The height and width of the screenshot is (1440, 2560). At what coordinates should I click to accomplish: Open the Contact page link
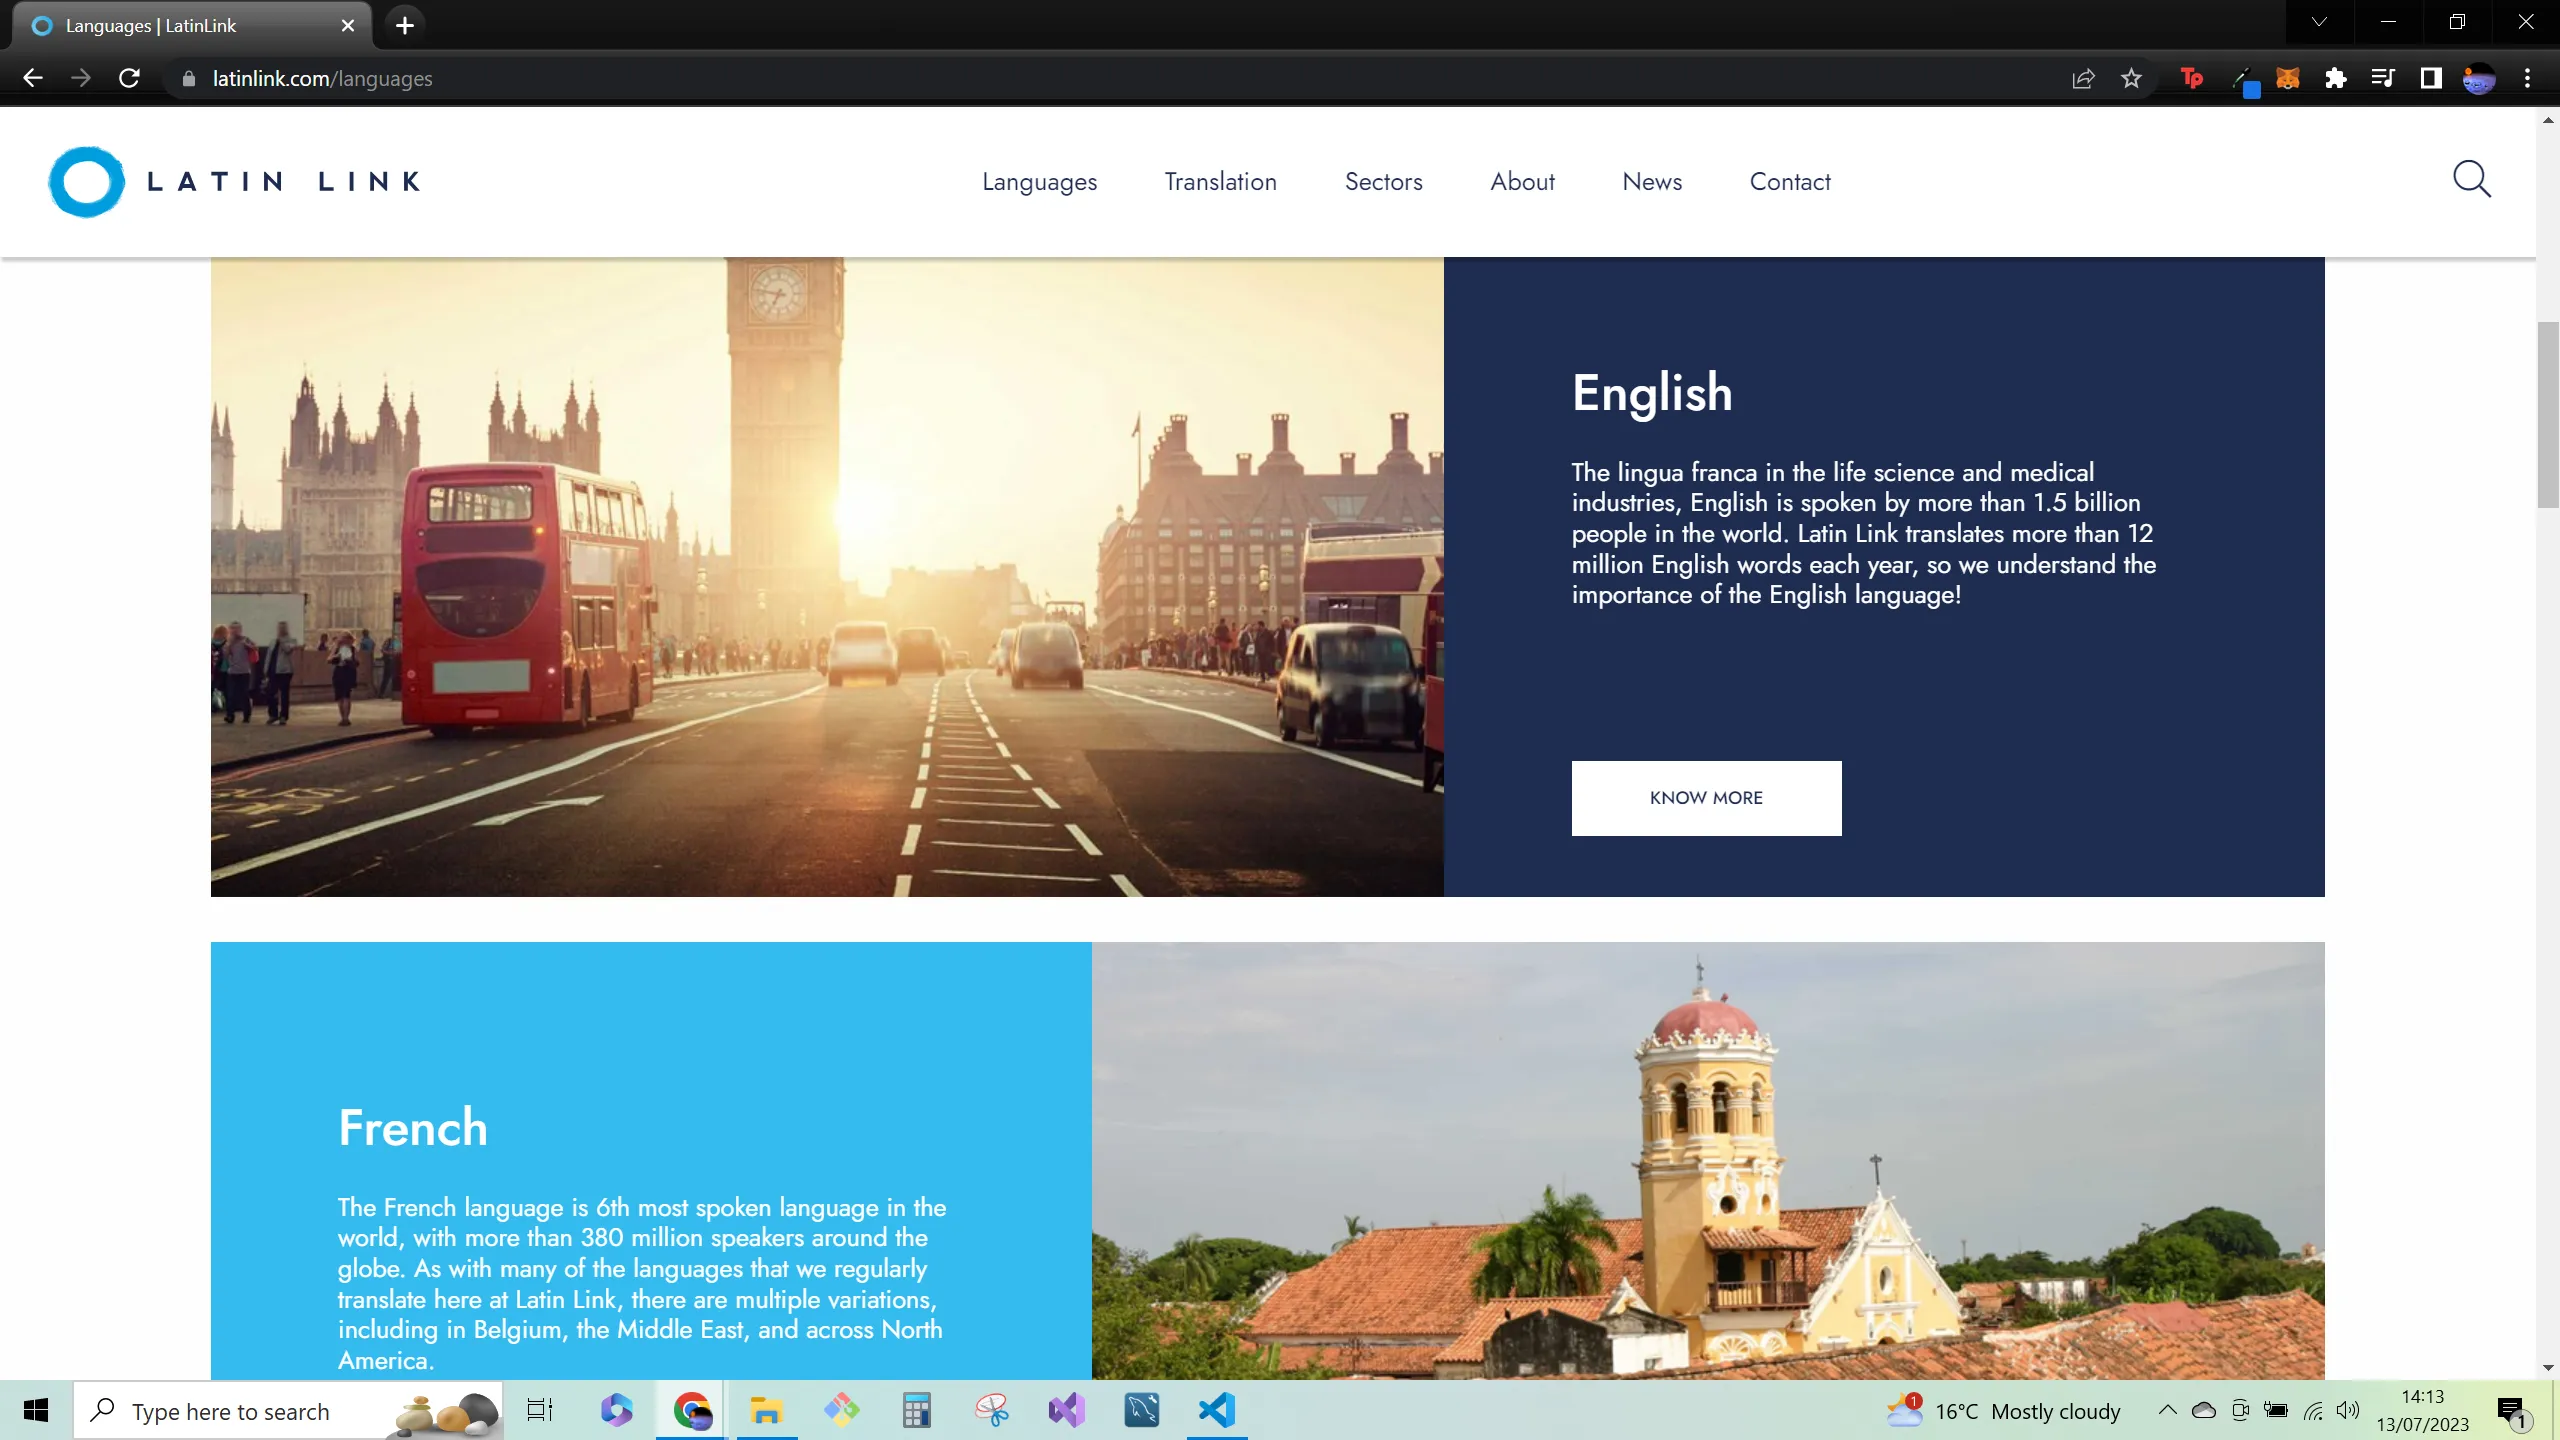(x=1789, y=181)
